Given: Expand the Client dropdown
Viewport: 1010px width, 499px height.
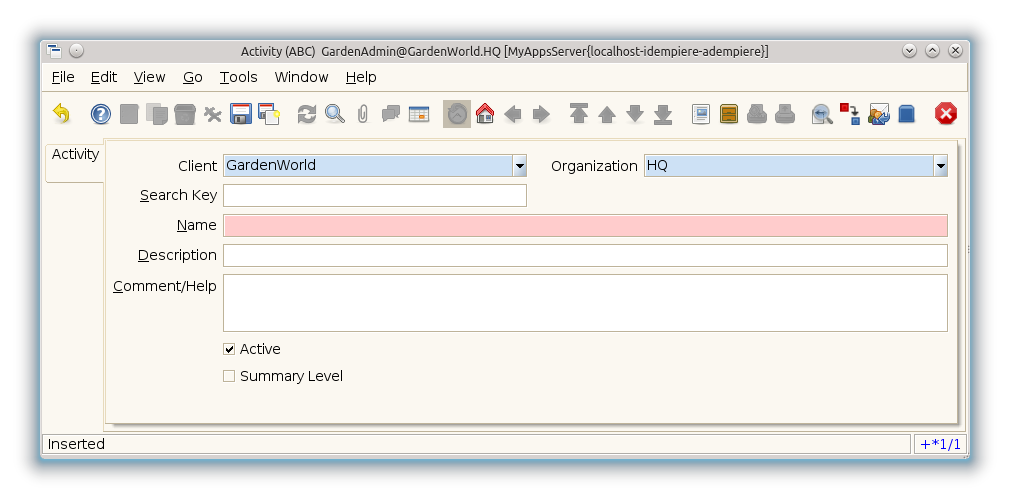Looking at the screenshot, I should [519, 166].
